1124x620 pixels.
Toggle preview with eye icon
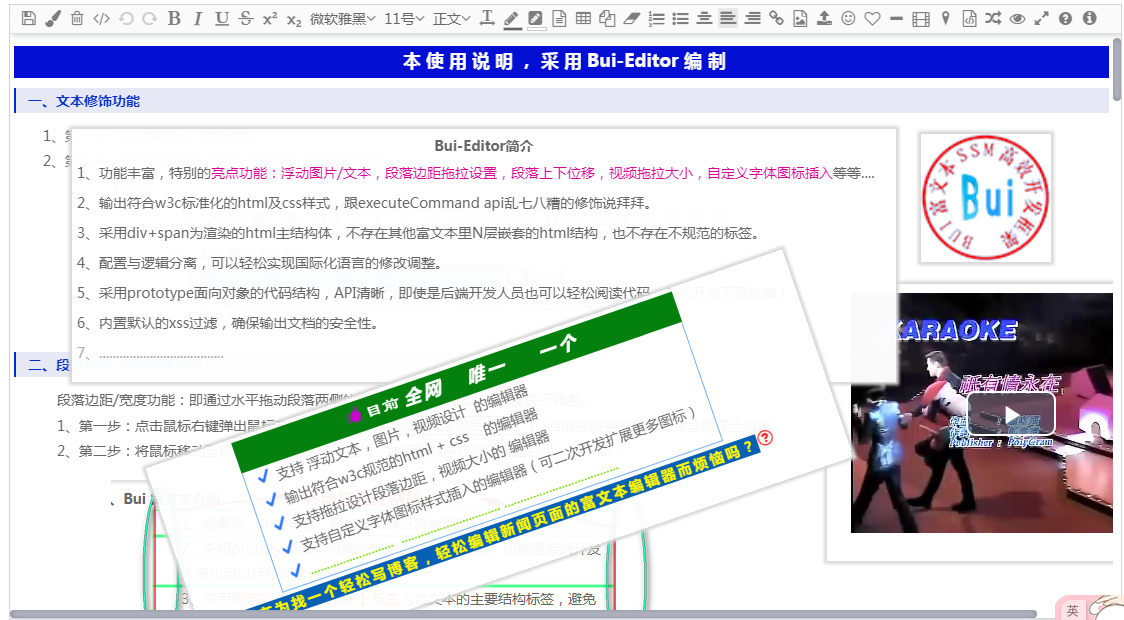click(x=1017, y=19)
